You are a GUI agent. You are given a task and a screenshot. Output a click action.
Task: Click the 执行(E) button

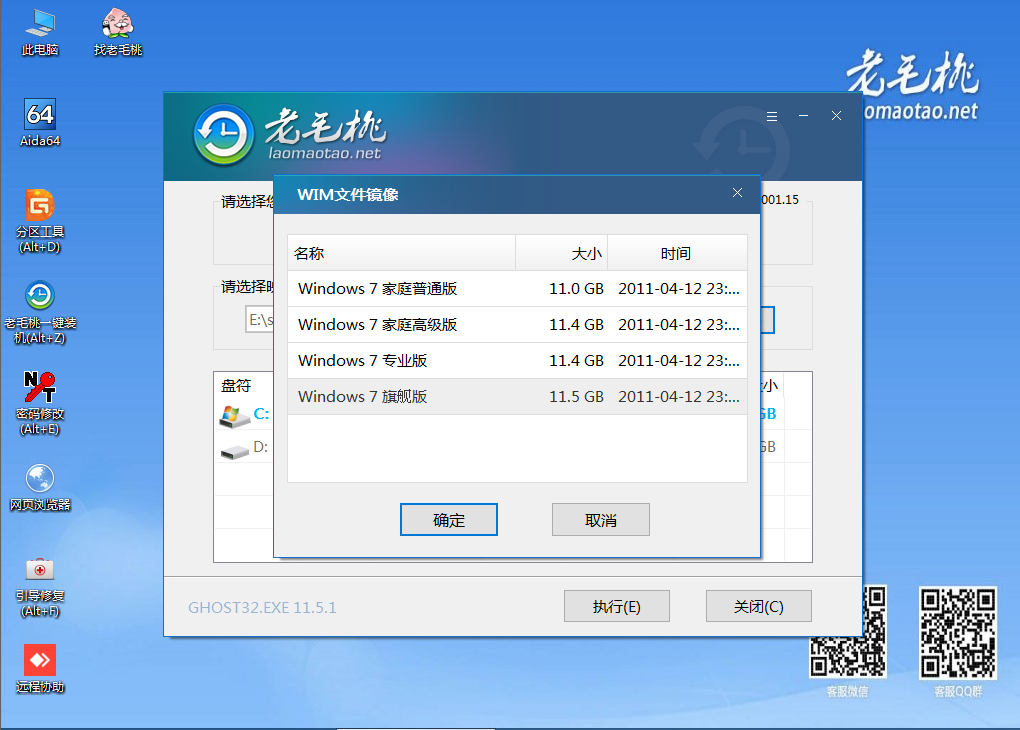point(617,606)
